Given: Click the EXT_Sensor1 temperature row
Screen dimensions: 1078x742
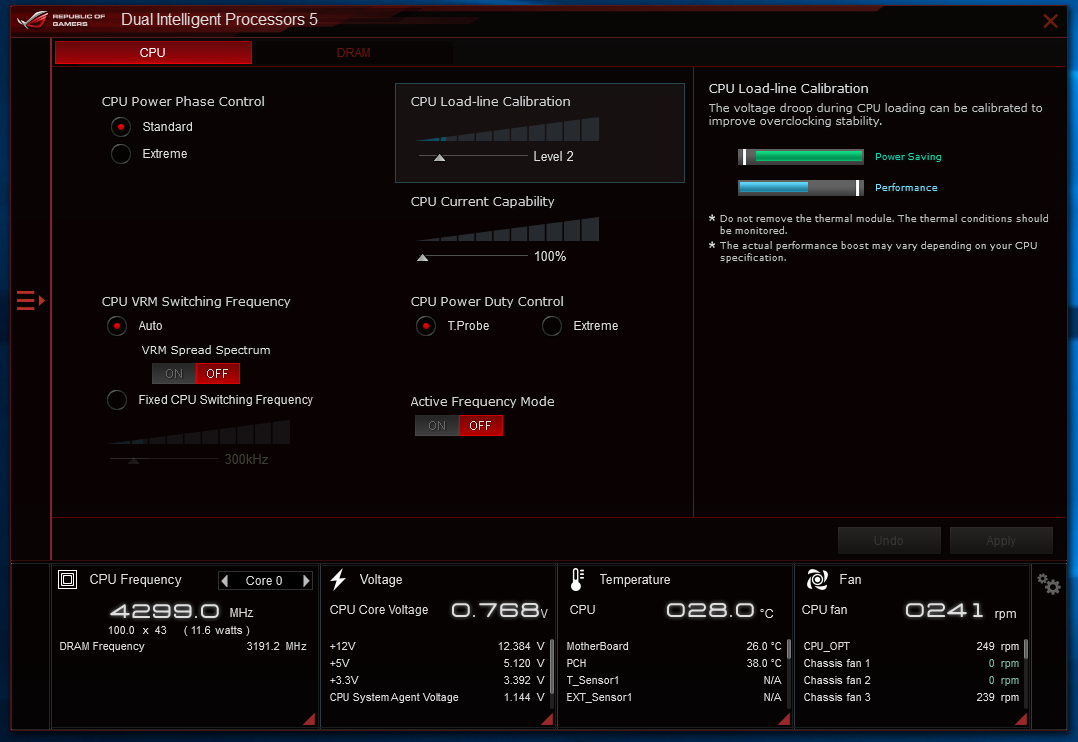Looking at the screenshot, I should tap(674, 697).
